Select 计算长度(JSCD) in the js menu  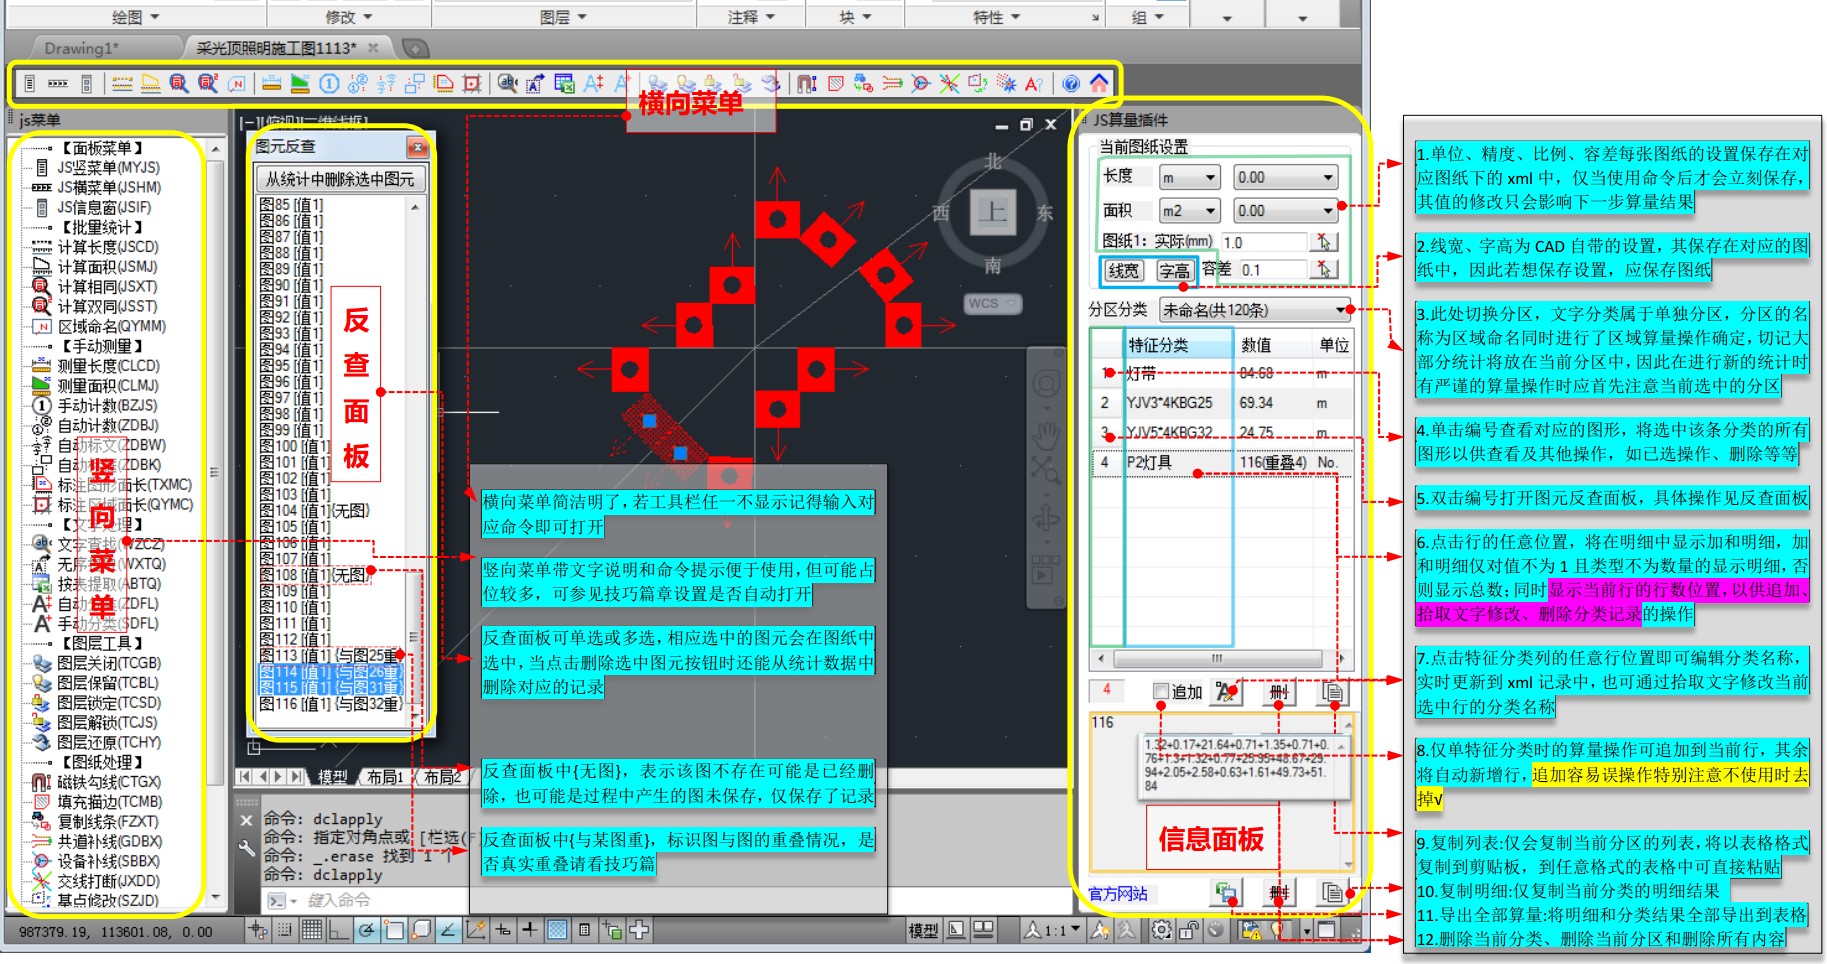[x=107, y=247]
